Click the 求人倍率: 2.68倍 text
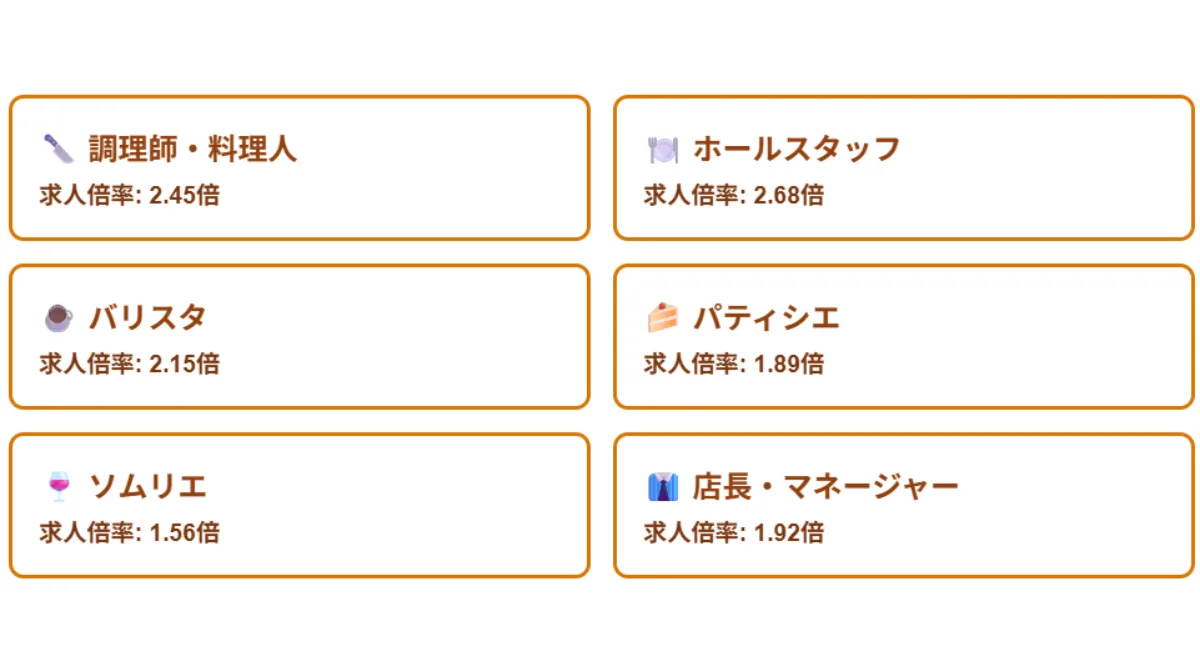1200x672 pixels. point(734,195)
